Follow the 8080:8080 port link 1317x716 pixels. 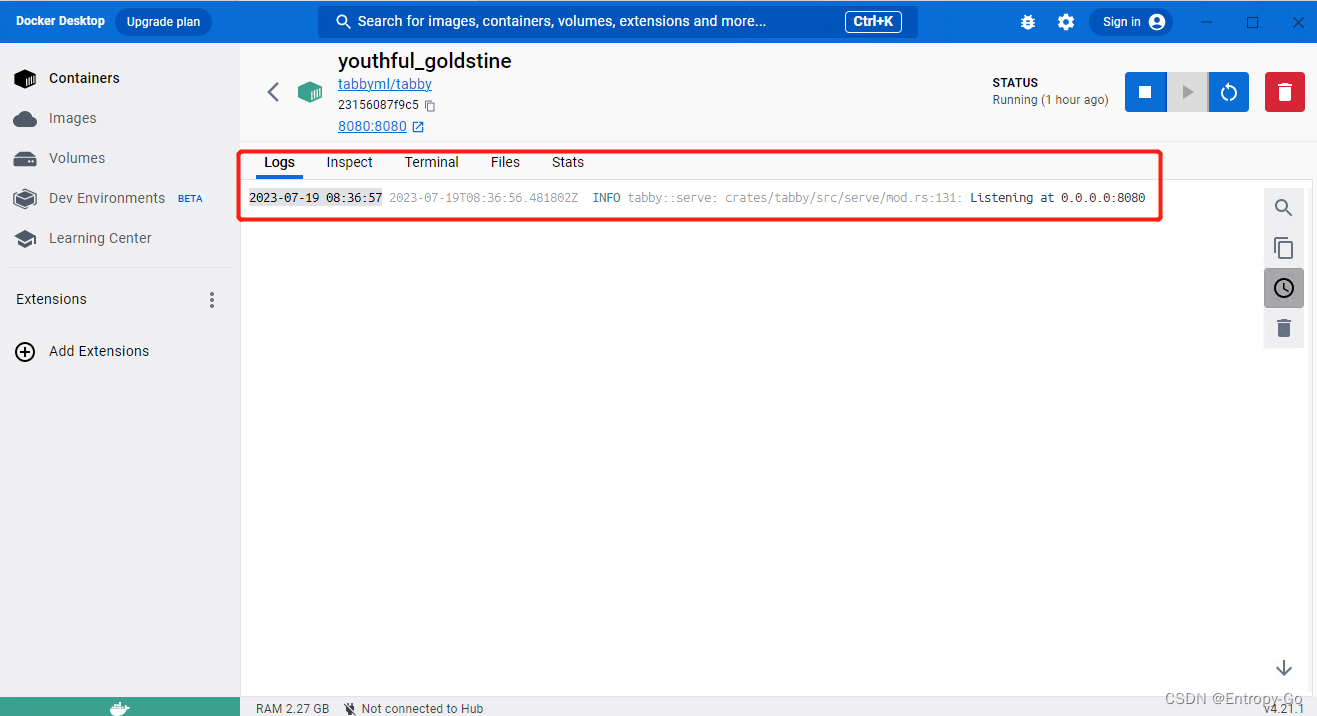373,126
